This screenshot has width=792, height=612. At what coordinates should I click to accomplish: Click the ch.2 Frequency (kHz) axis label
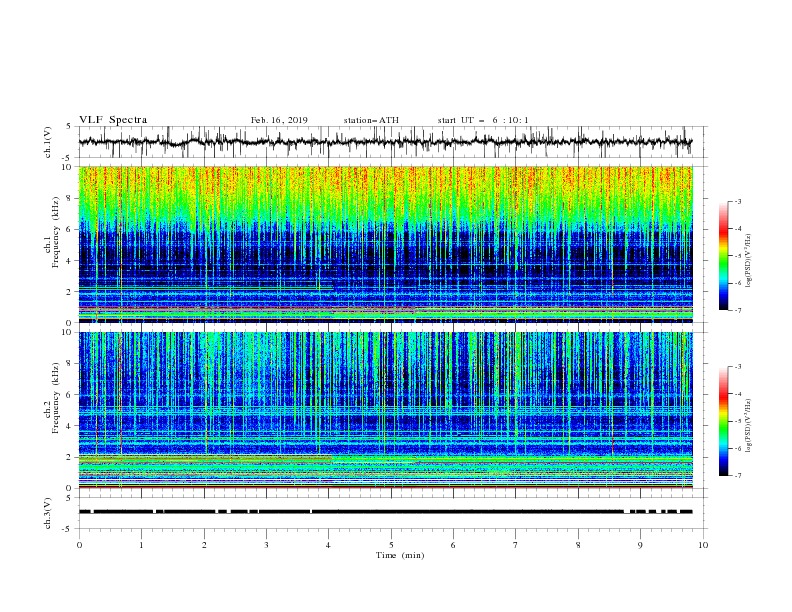click(x=53, y=398)
